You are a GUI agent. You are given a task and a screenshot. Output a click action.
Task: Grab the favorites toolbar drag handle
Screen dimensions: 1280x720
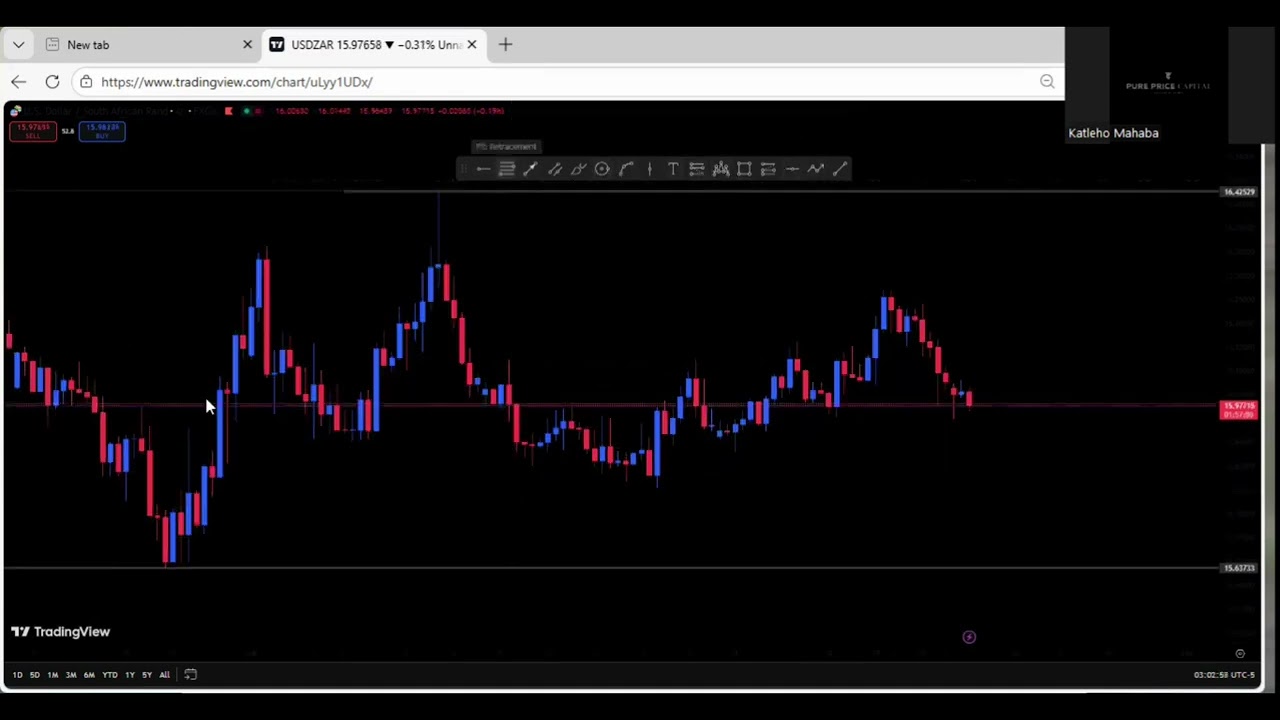(x=463, y=169)
